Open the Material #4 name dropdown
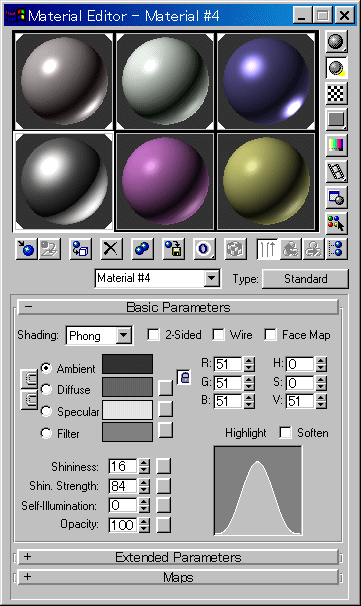Viewport: 361px width, 606px height. coord(211,278)
